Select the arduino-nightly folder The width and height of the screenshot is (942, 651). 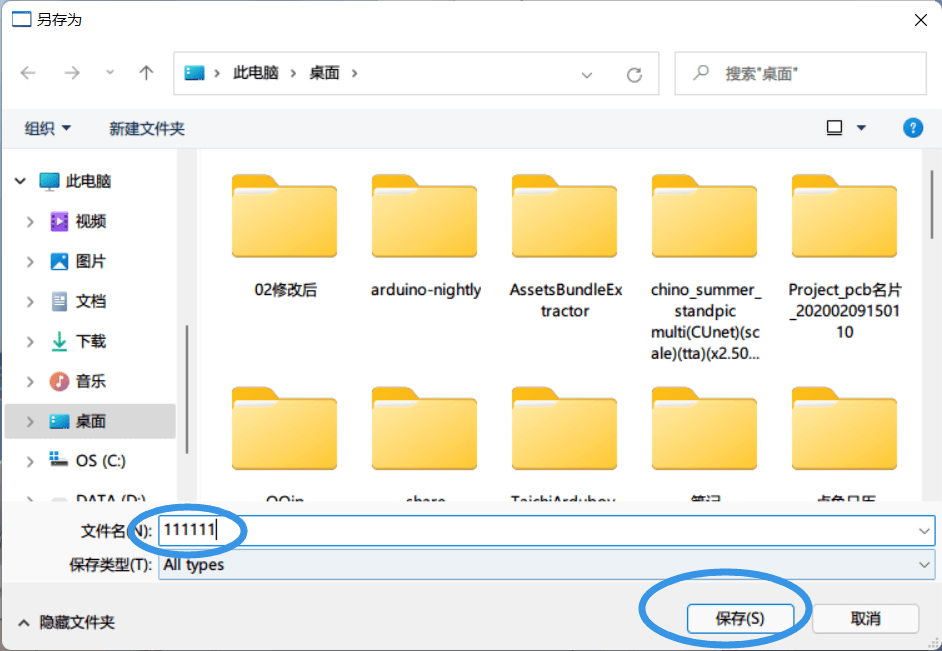point(425,237)
